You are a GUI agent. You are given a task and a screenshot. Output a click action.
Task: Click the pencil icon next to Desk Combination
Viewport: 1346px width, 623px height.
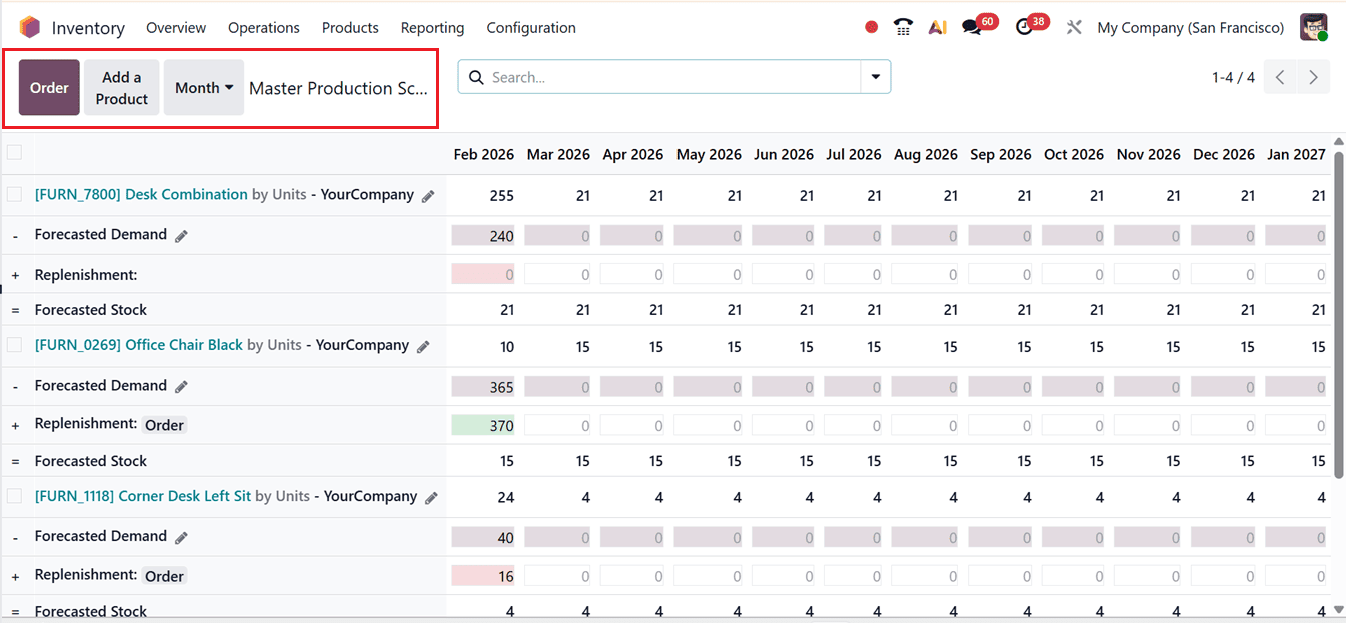tap(429, 195)
